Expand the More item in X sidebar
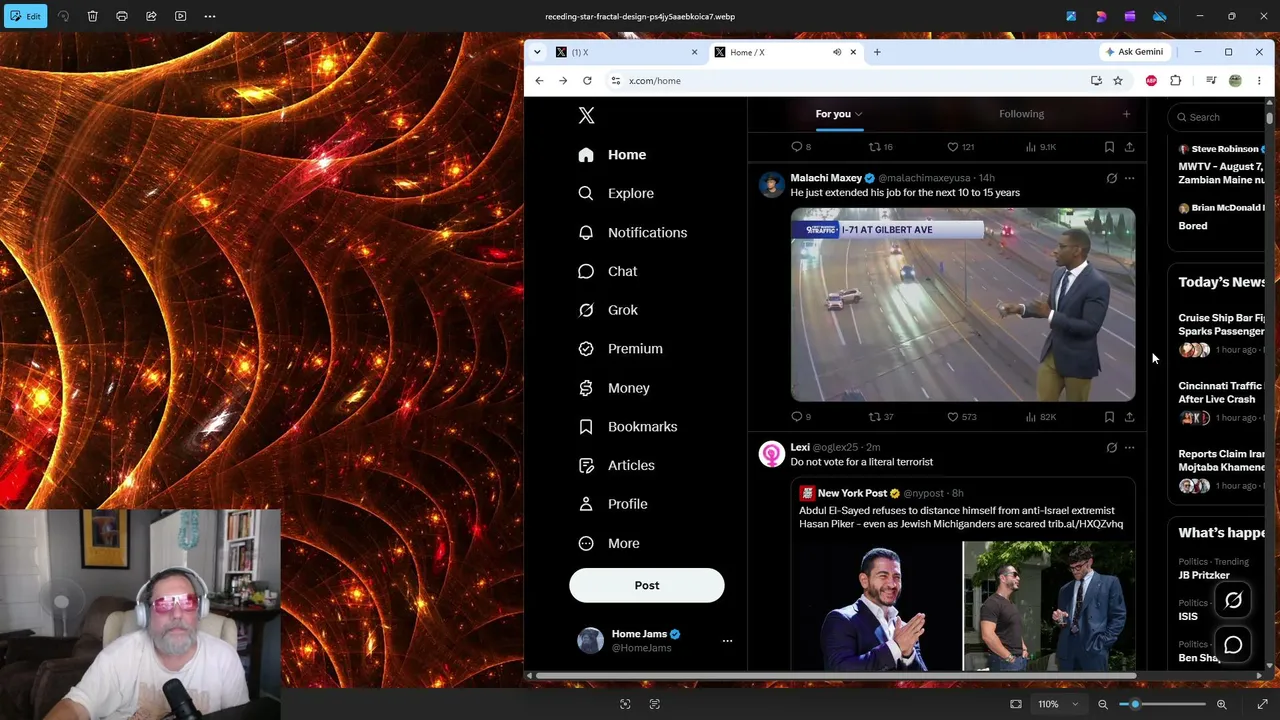The width and height of the screenshot is (1280, 720). pyautogui.click(x=609, y=543)
